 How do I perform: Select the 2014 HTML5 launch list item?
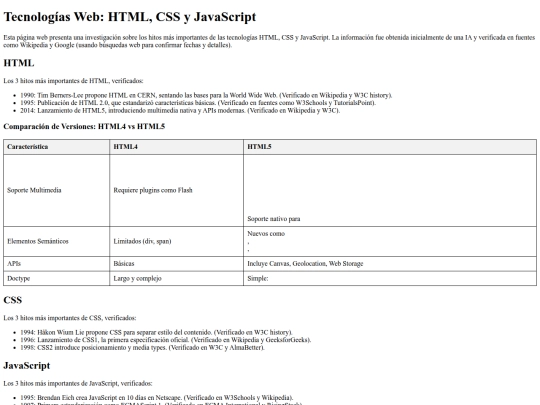tap(180, 111)
